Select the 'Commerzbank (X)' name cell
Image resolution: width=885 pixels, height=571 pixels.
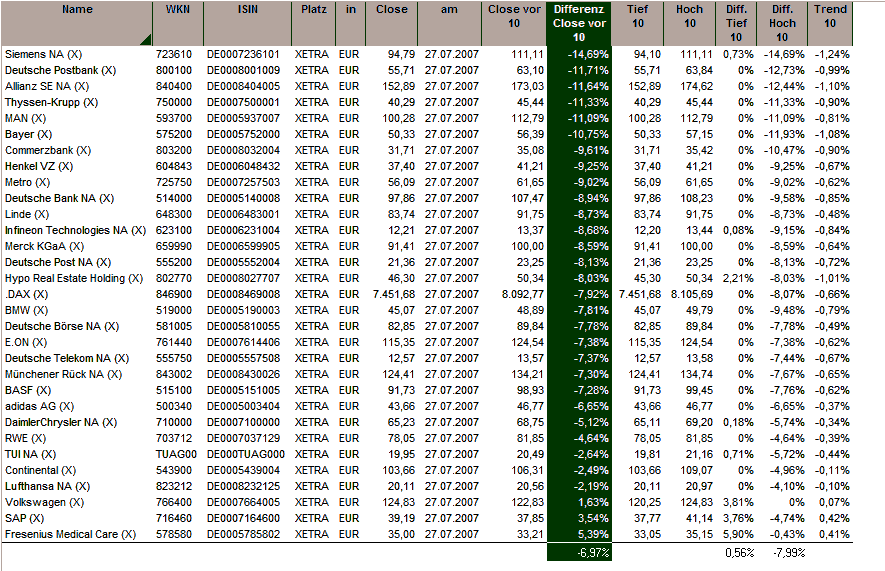click(48, 150)
